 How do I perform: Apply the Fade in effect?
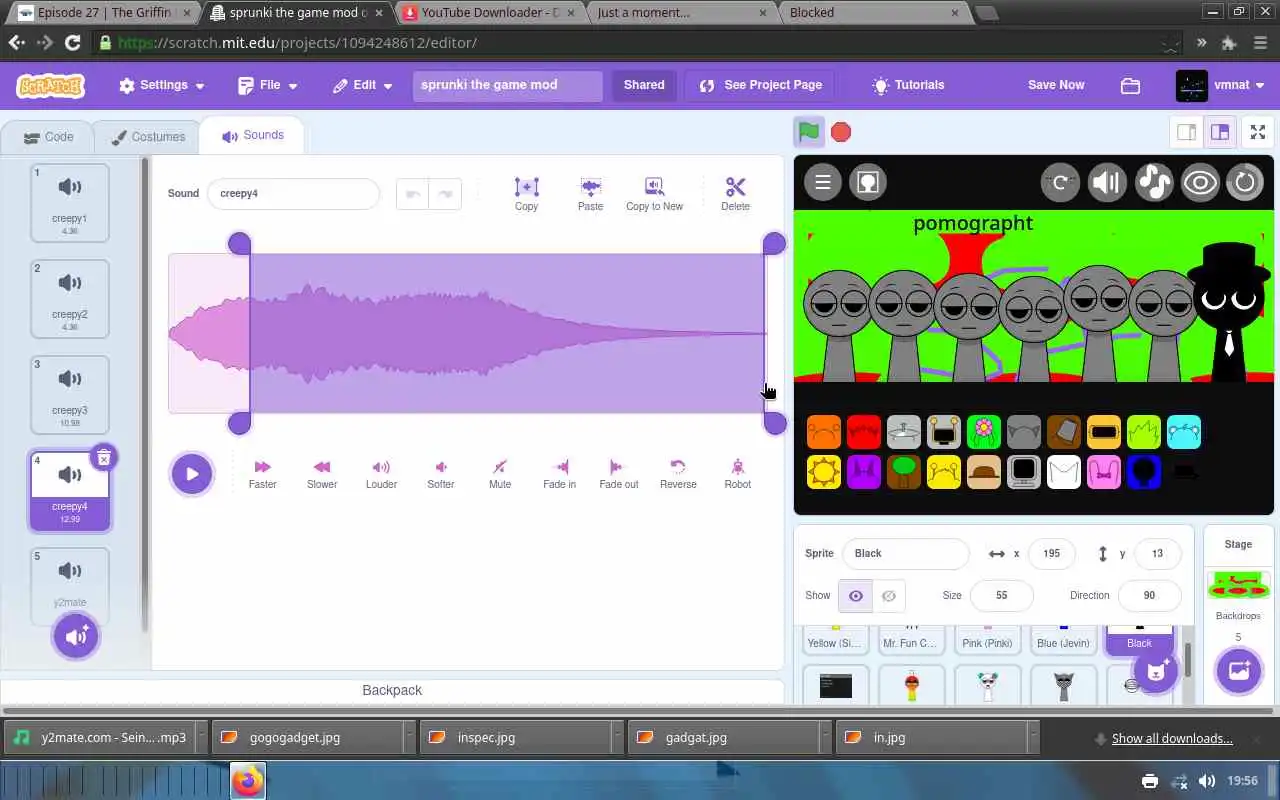point(559,474)
